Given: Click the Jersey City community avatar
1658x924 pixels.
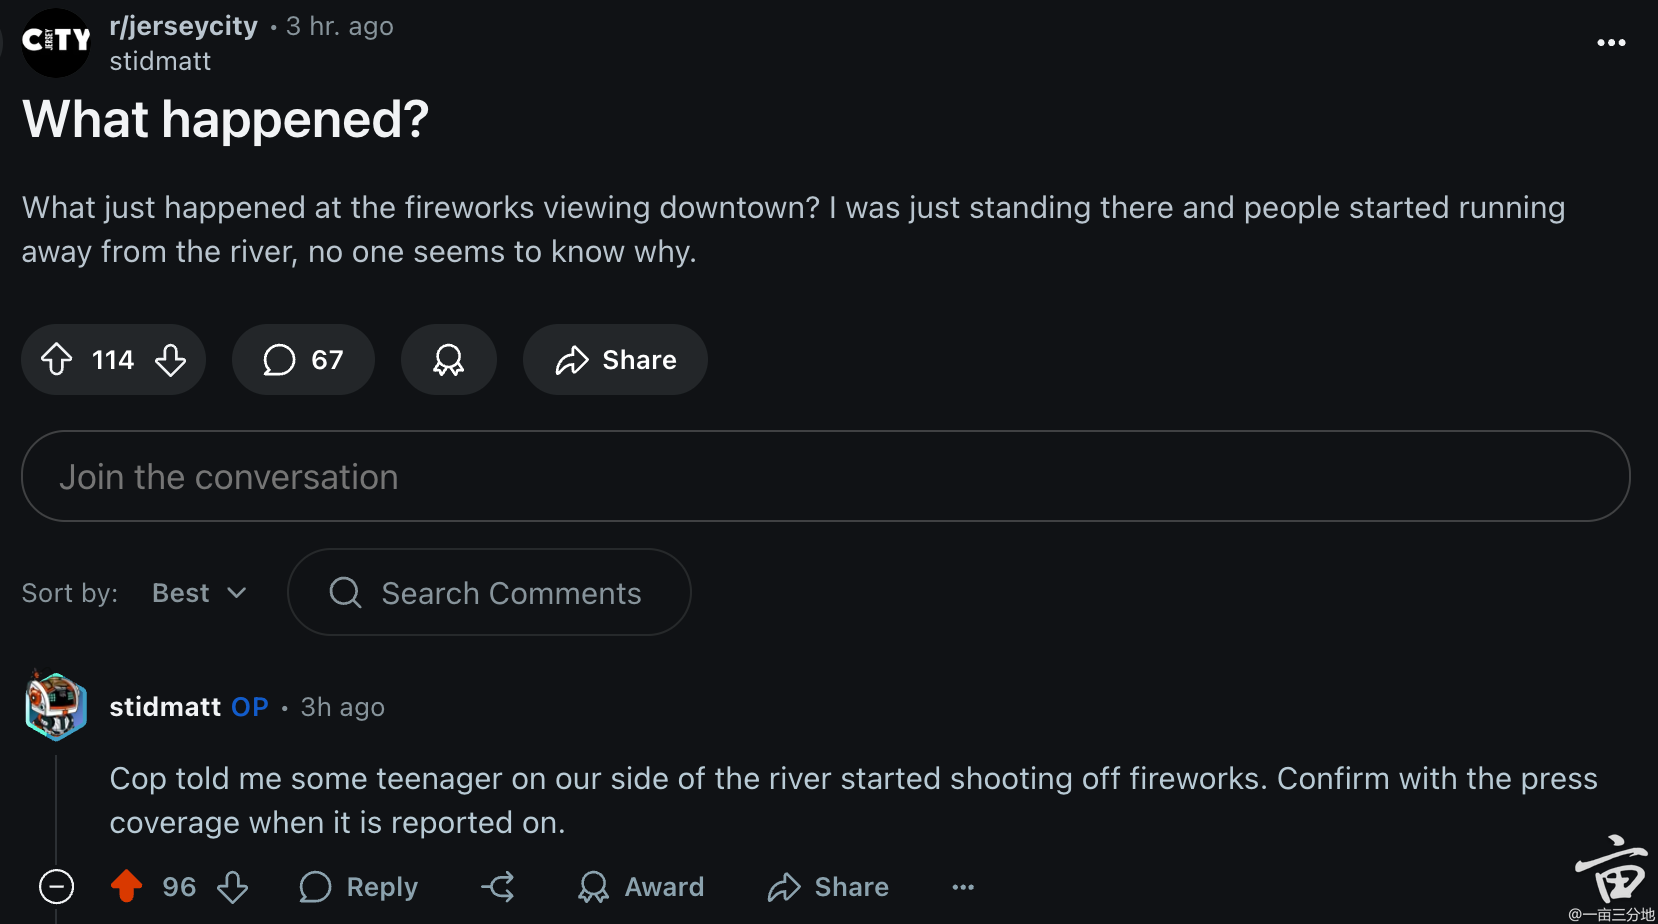Looking at the screenshot, I should click(x=56, y=42).
